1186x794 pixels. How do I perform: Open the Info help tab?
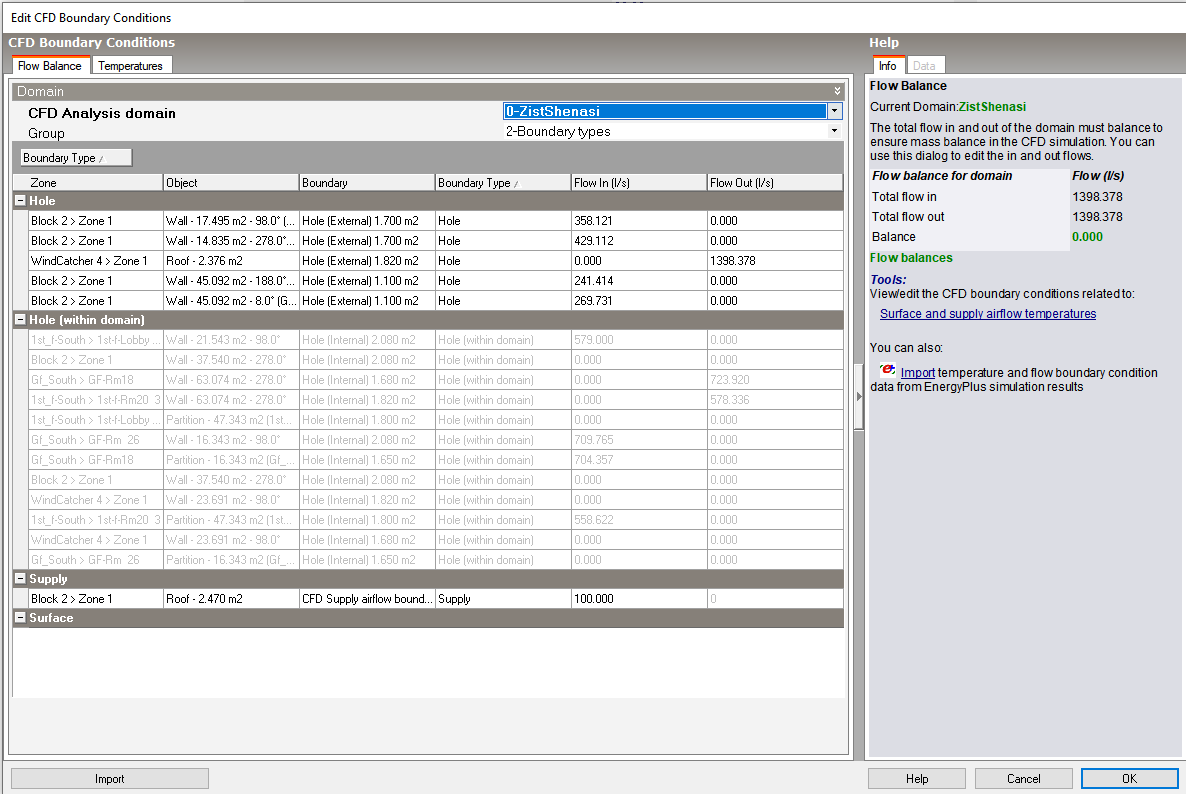[887, 66]
